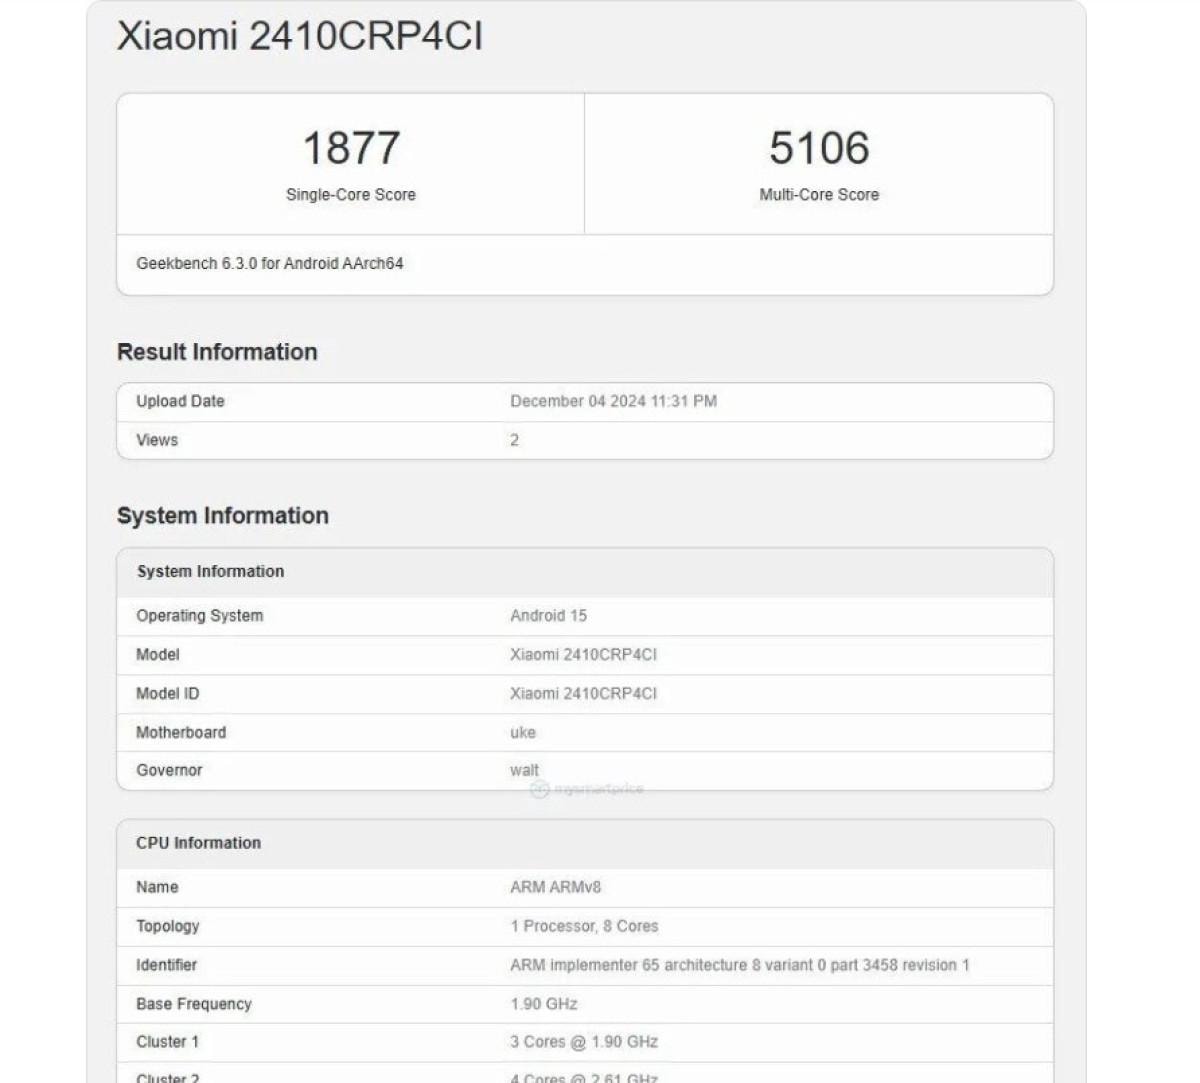Select the Motherboard value uke
This screenshot has width=1200, height=1083.
pyautogui.click(x=523, y=733)
